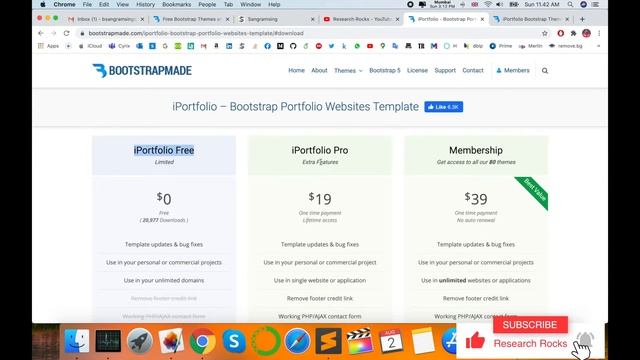Click the $19 price
This screenshot has width=640, height=360.
pyautogui.click(x=320, y=199)
